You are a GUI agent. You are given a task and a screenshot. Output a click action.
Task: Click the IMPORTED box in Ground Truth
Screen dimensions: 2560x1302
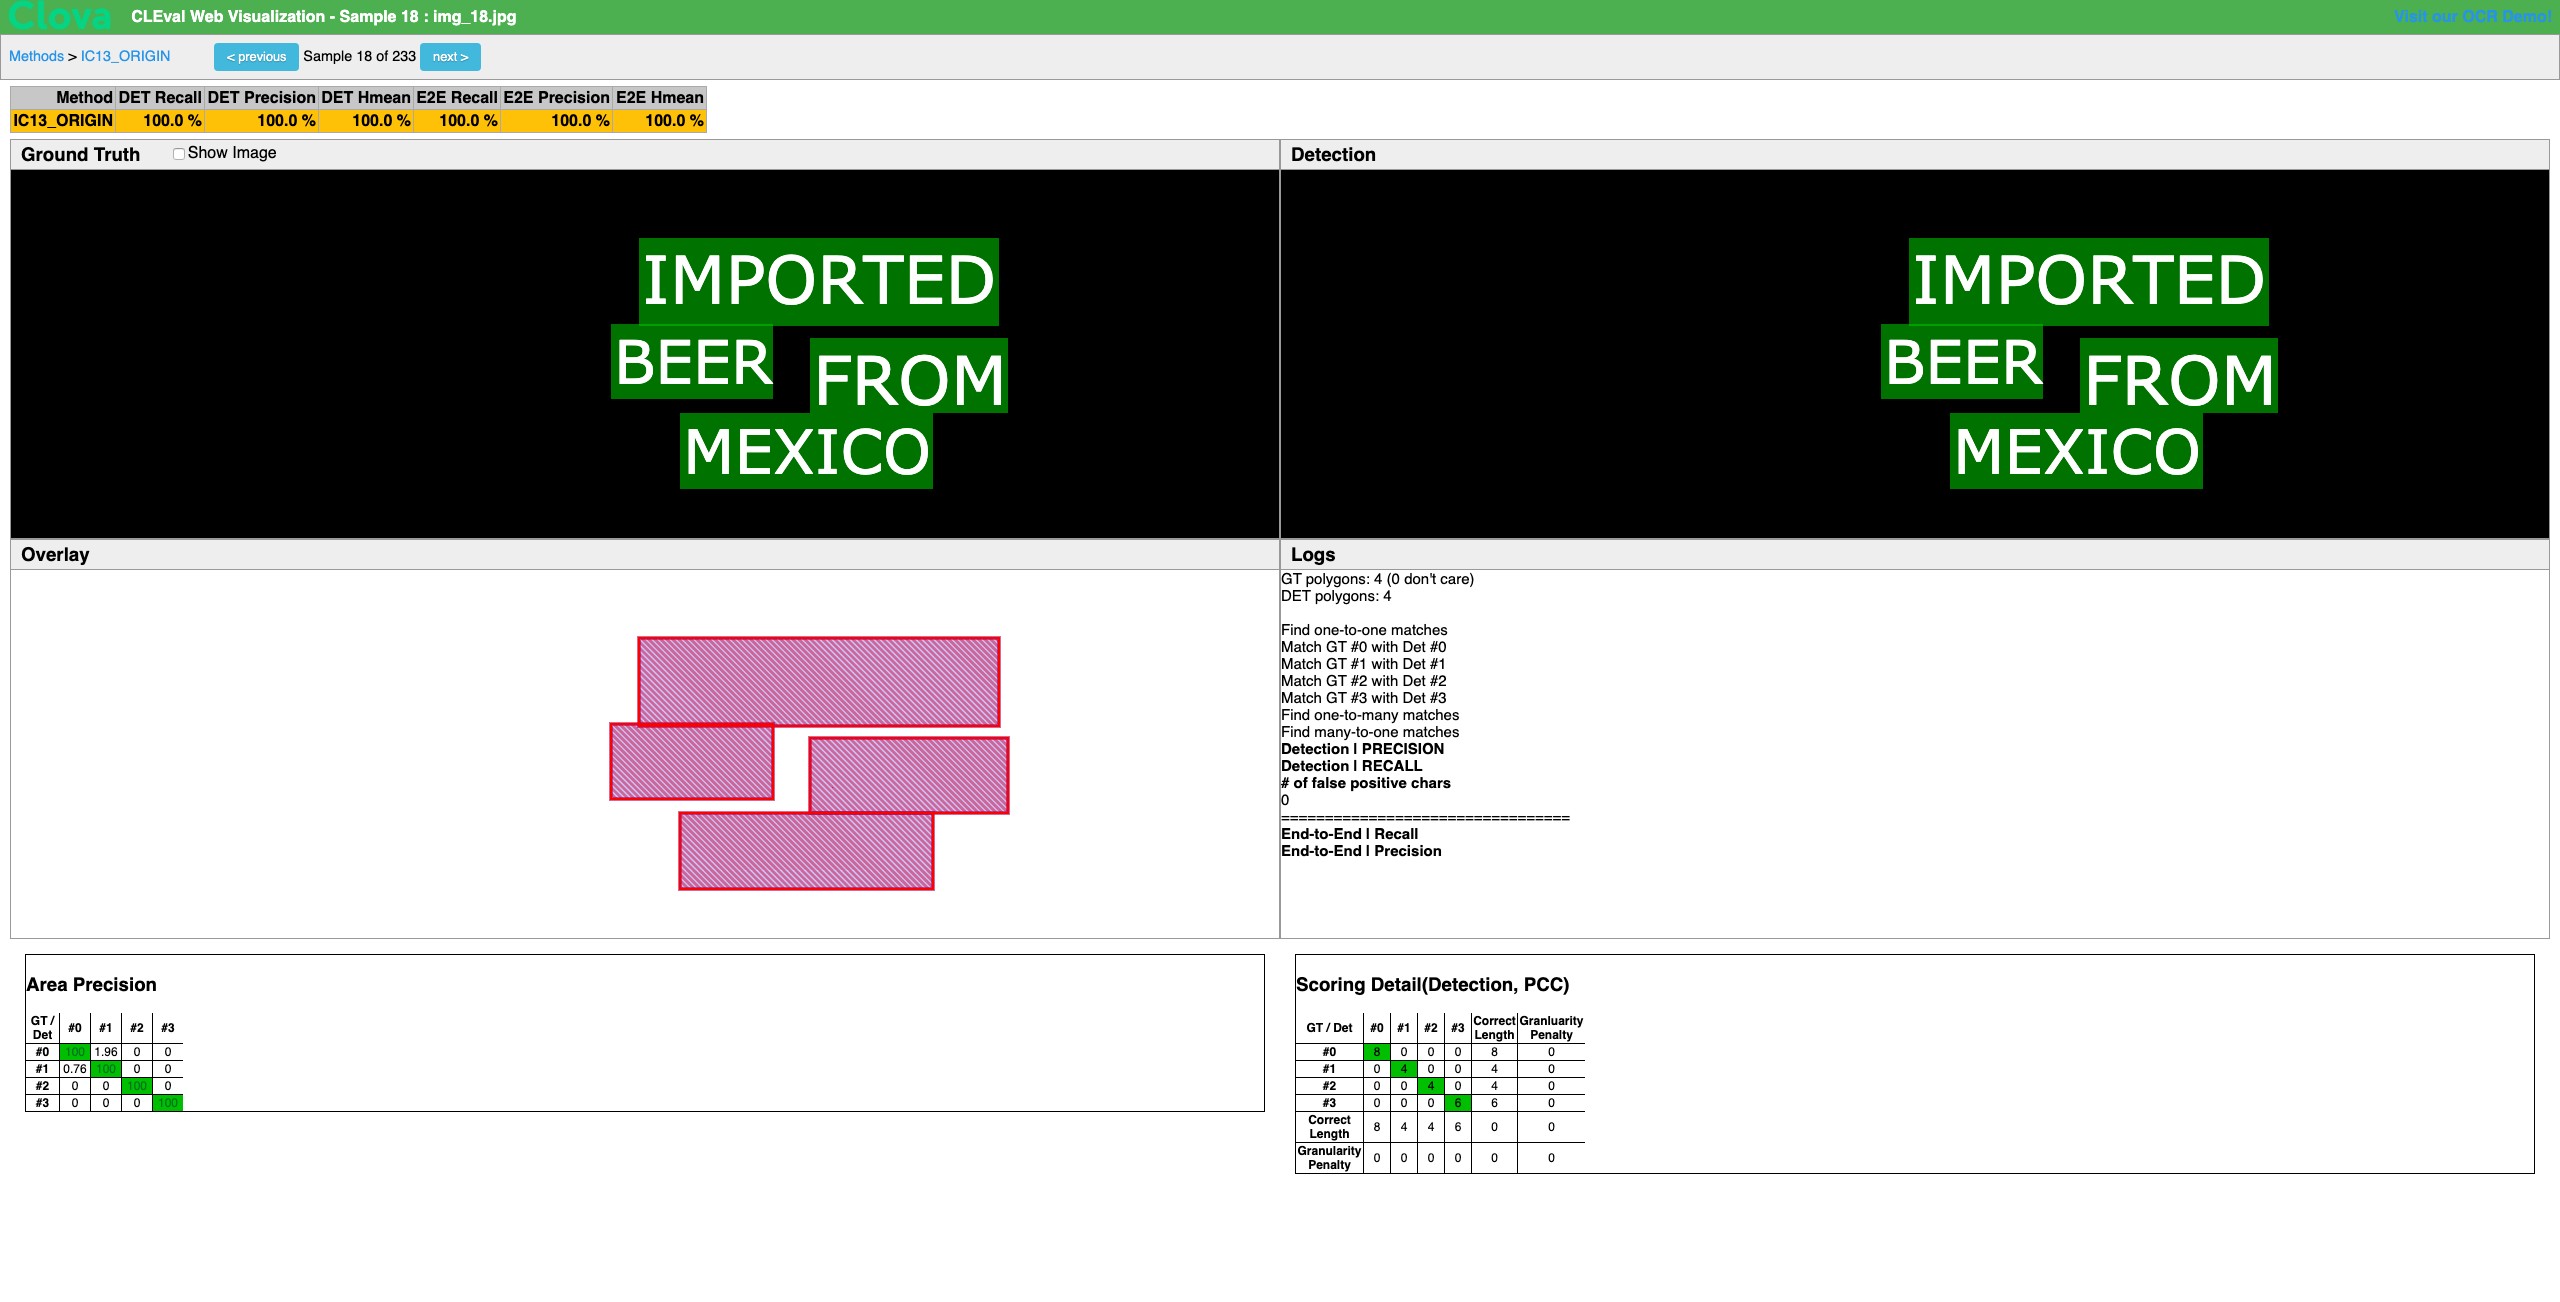[x=818, y=281]
